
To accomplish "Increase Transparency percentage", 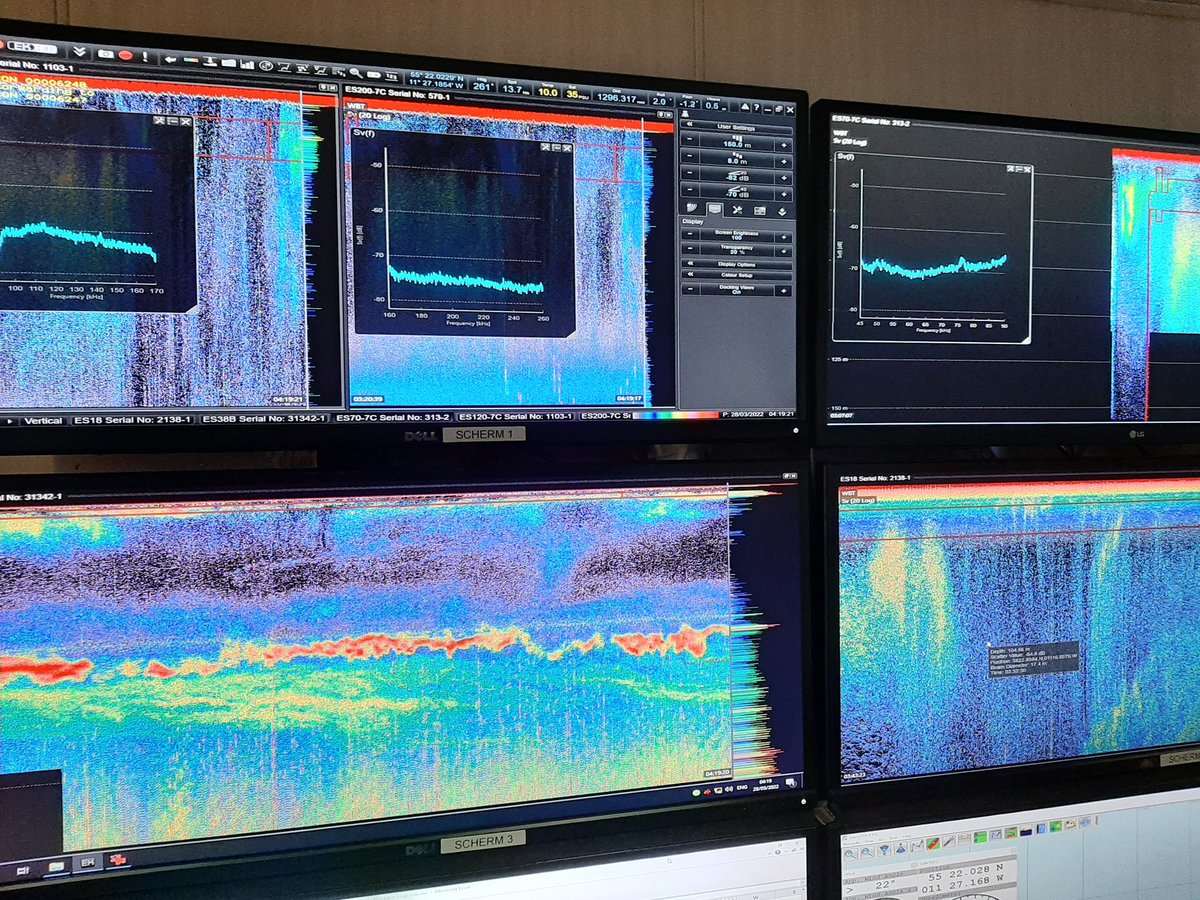I will (x=784, y=251).
